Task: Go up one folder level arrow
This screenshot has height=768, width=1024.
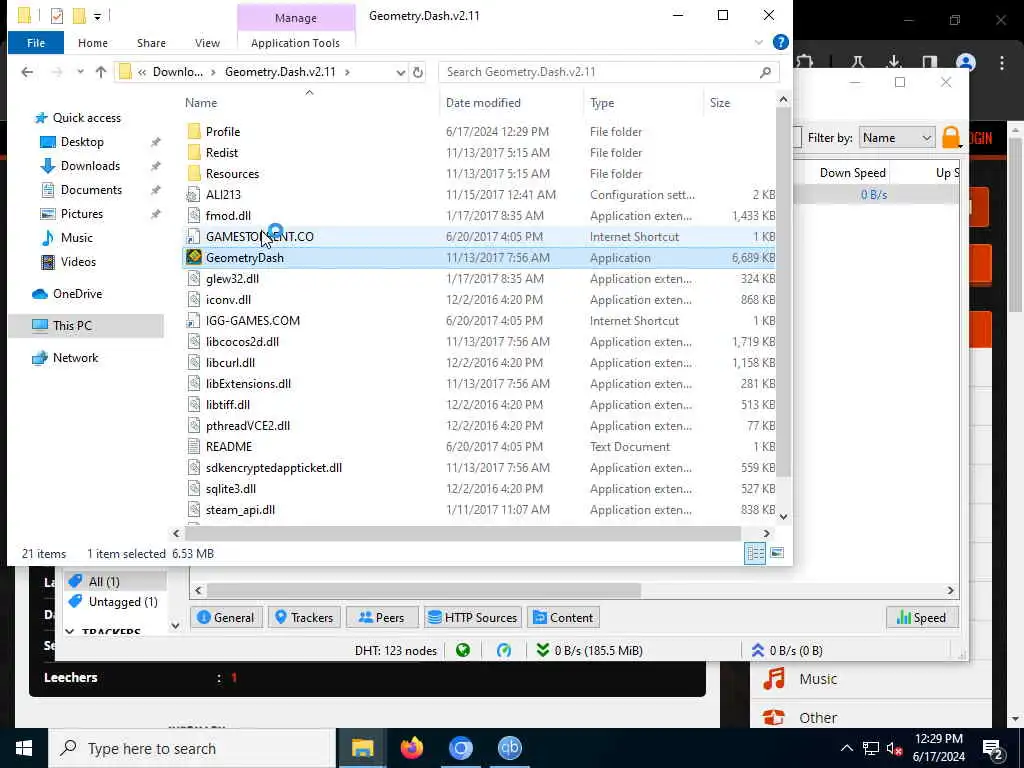Action: 101,72
